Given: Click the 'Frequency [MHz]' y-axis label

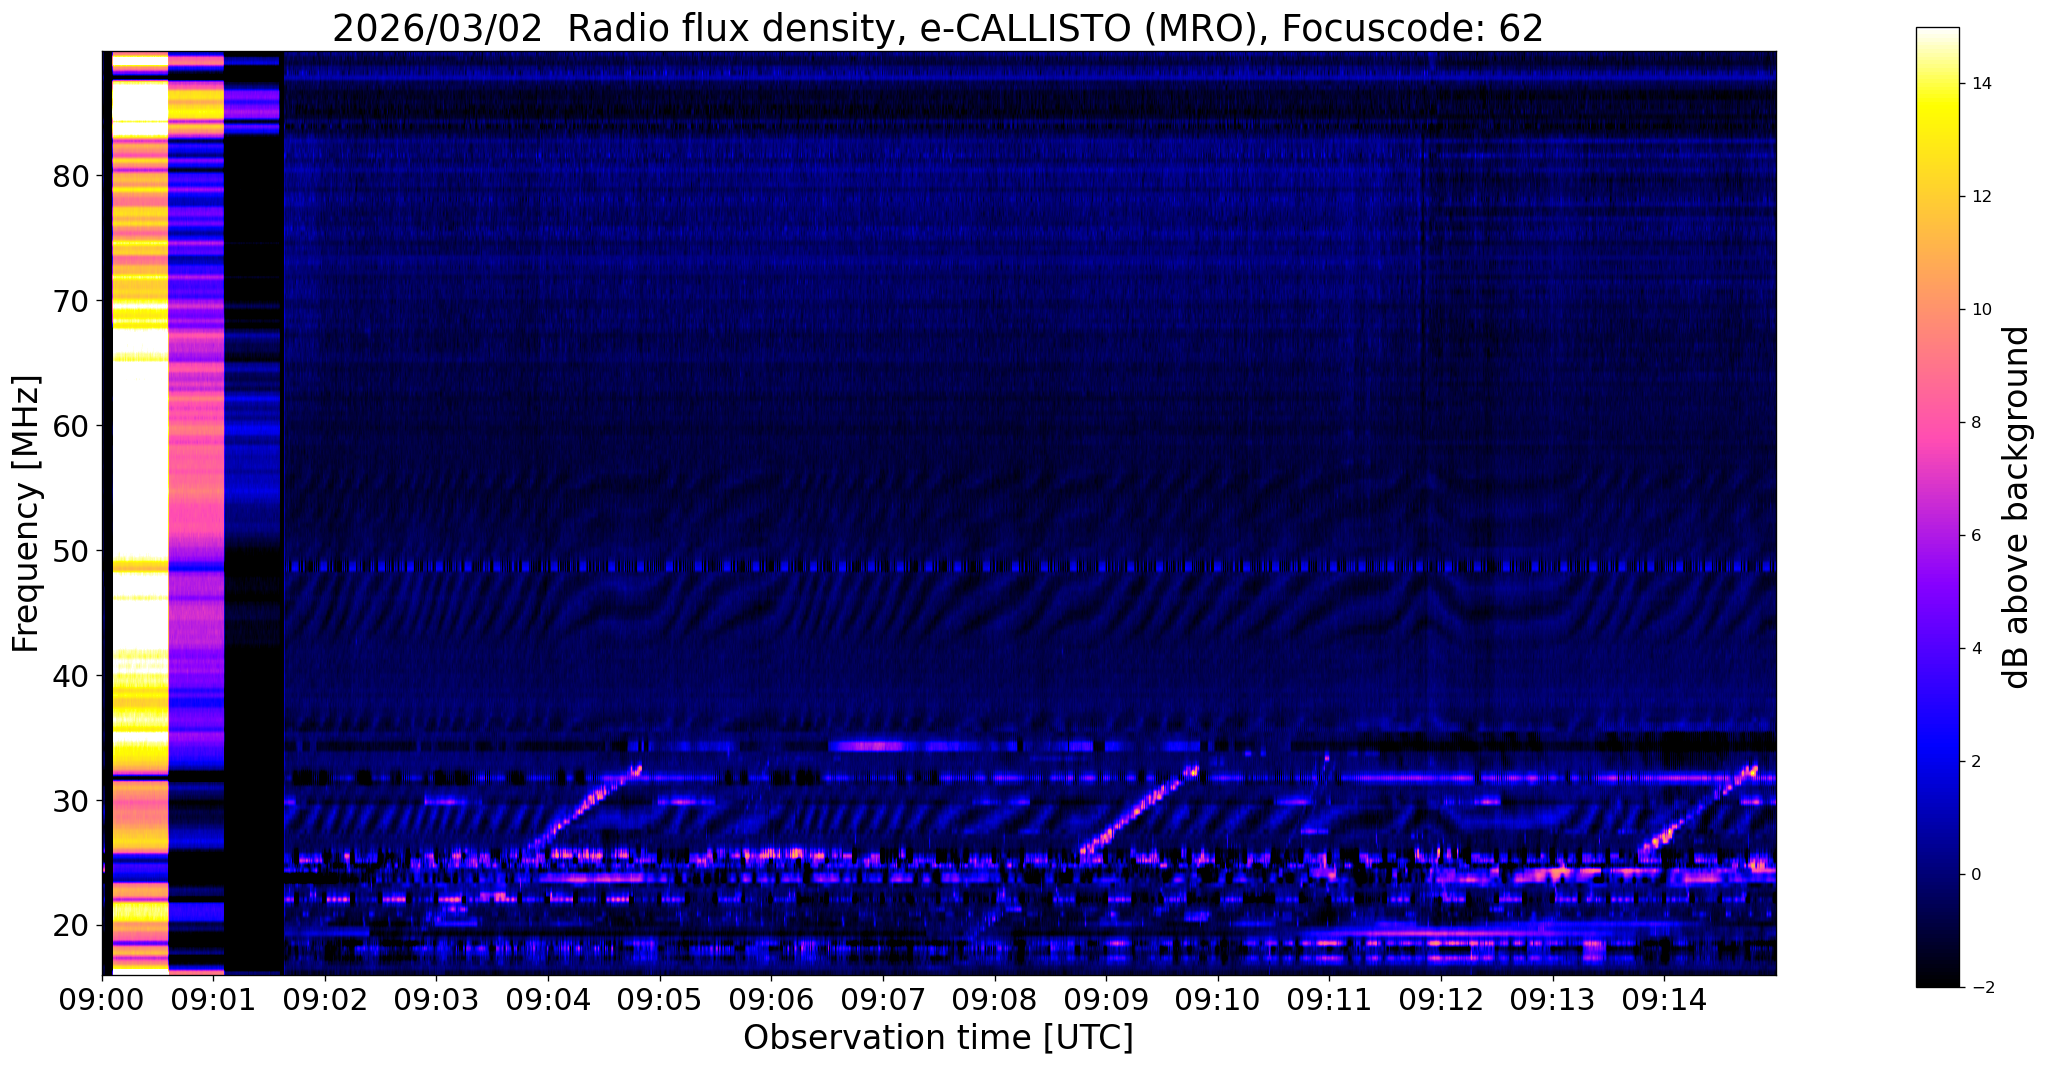Looking at the screenshot, I should tap(26, 513).
